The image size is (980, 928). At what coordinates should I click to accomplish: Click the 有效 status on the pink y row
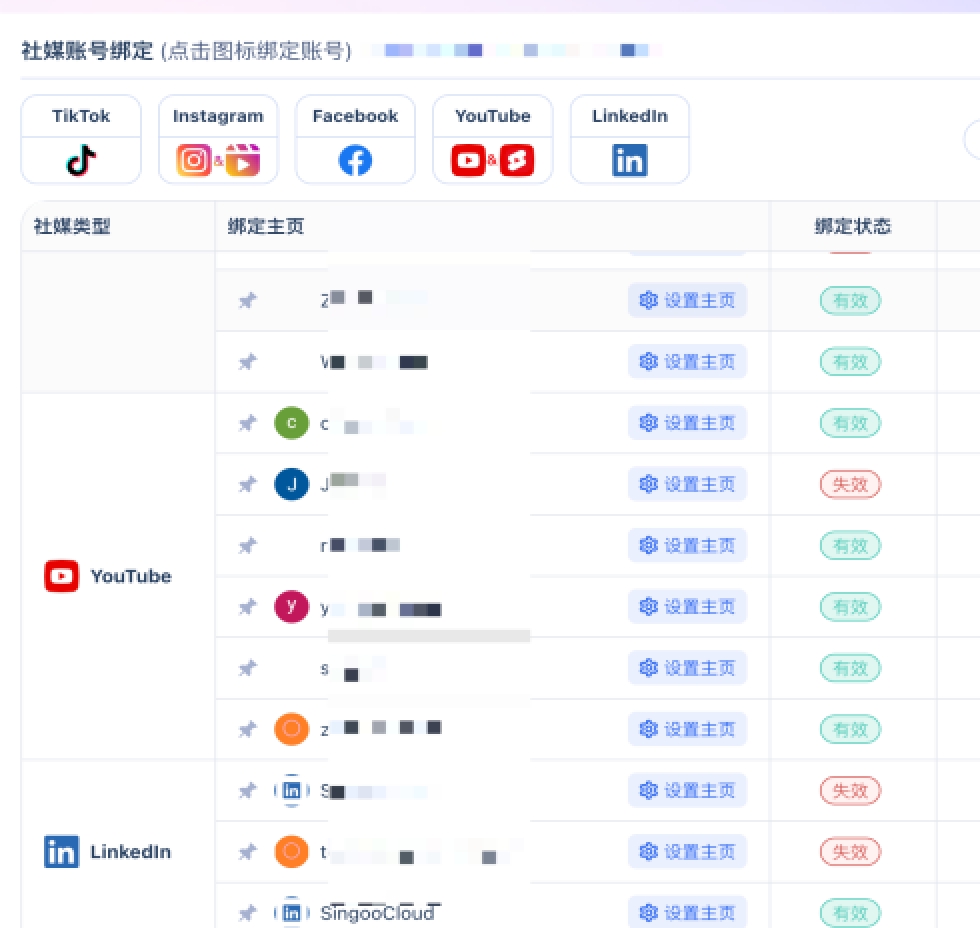(850, 607)
